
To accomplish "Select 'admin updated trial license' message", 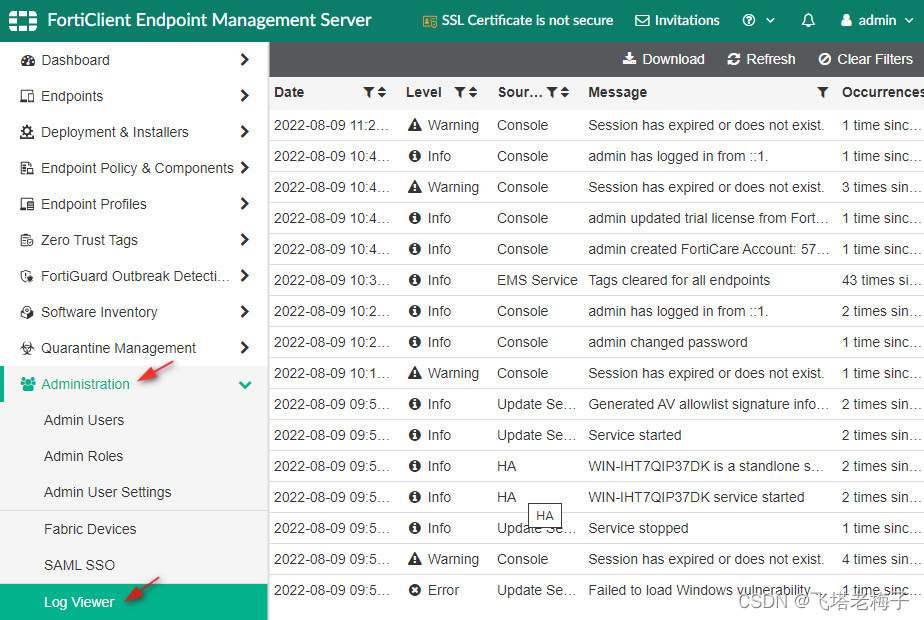I will pyautogui.click(x=708, y=218).
